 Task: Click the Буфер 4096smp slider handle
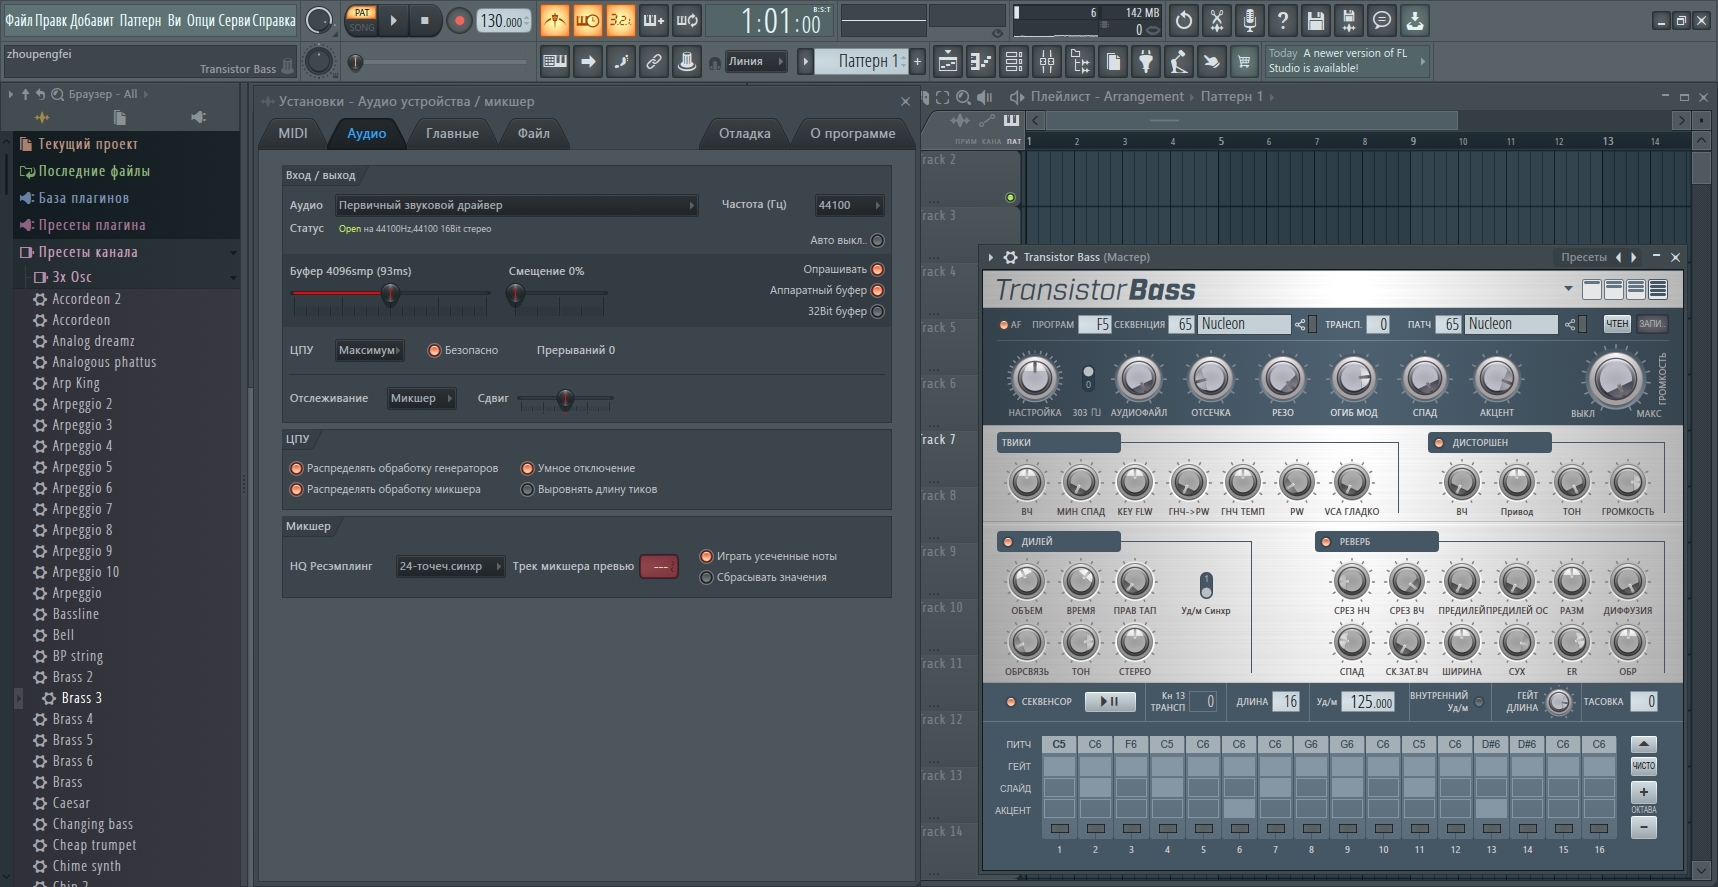390,294
